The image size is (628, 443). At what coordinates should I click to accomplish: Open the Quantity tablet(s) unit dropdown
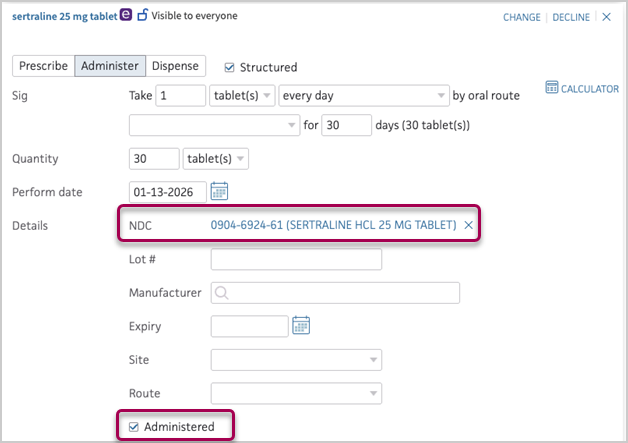(215, 159)
